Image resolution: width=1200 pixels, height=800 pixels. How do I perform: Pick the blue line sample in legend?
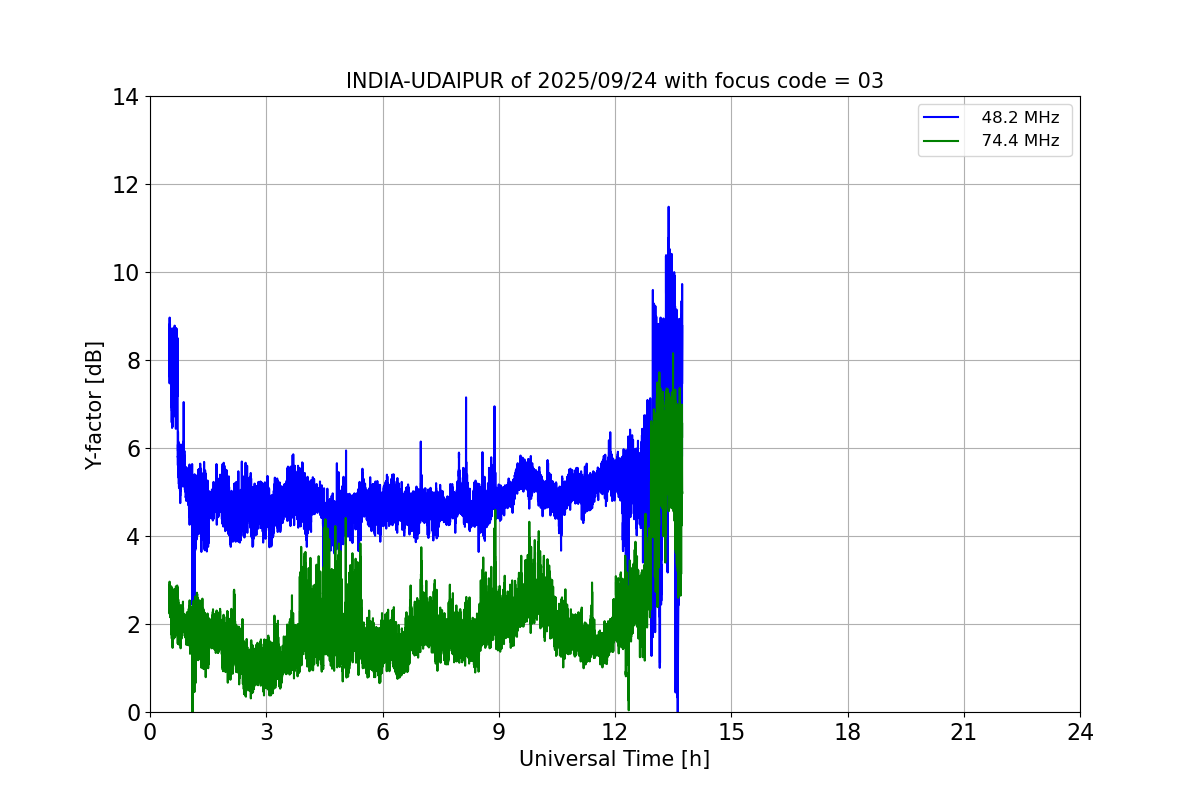pyautogui.click(x=942, y=118)
